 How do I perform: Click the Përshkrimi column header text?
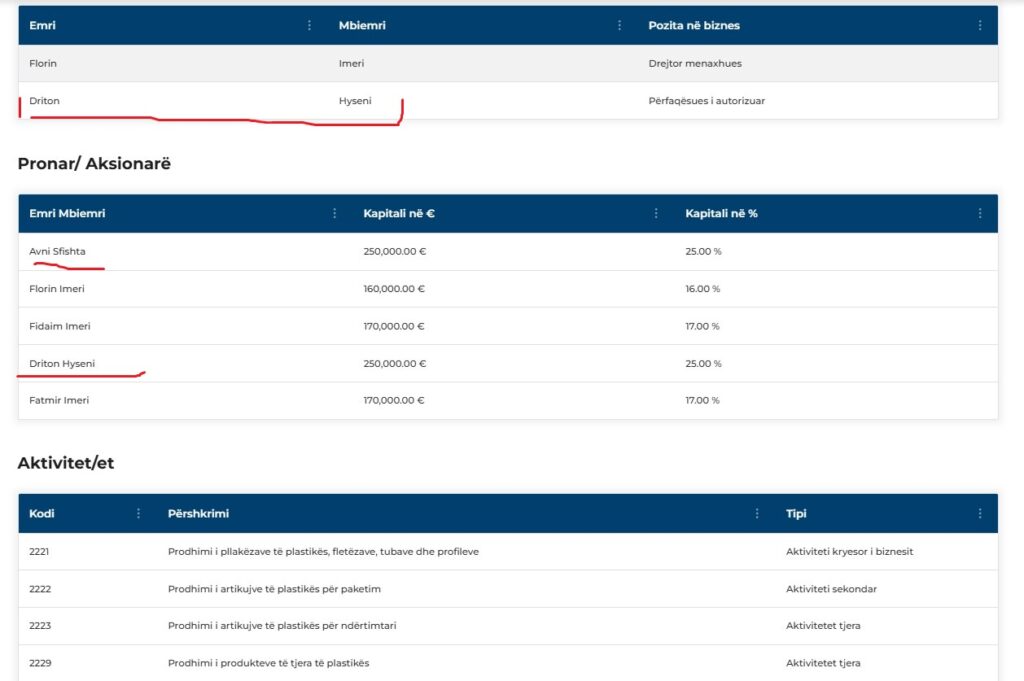pyautogui.click(x=198, y=513)
